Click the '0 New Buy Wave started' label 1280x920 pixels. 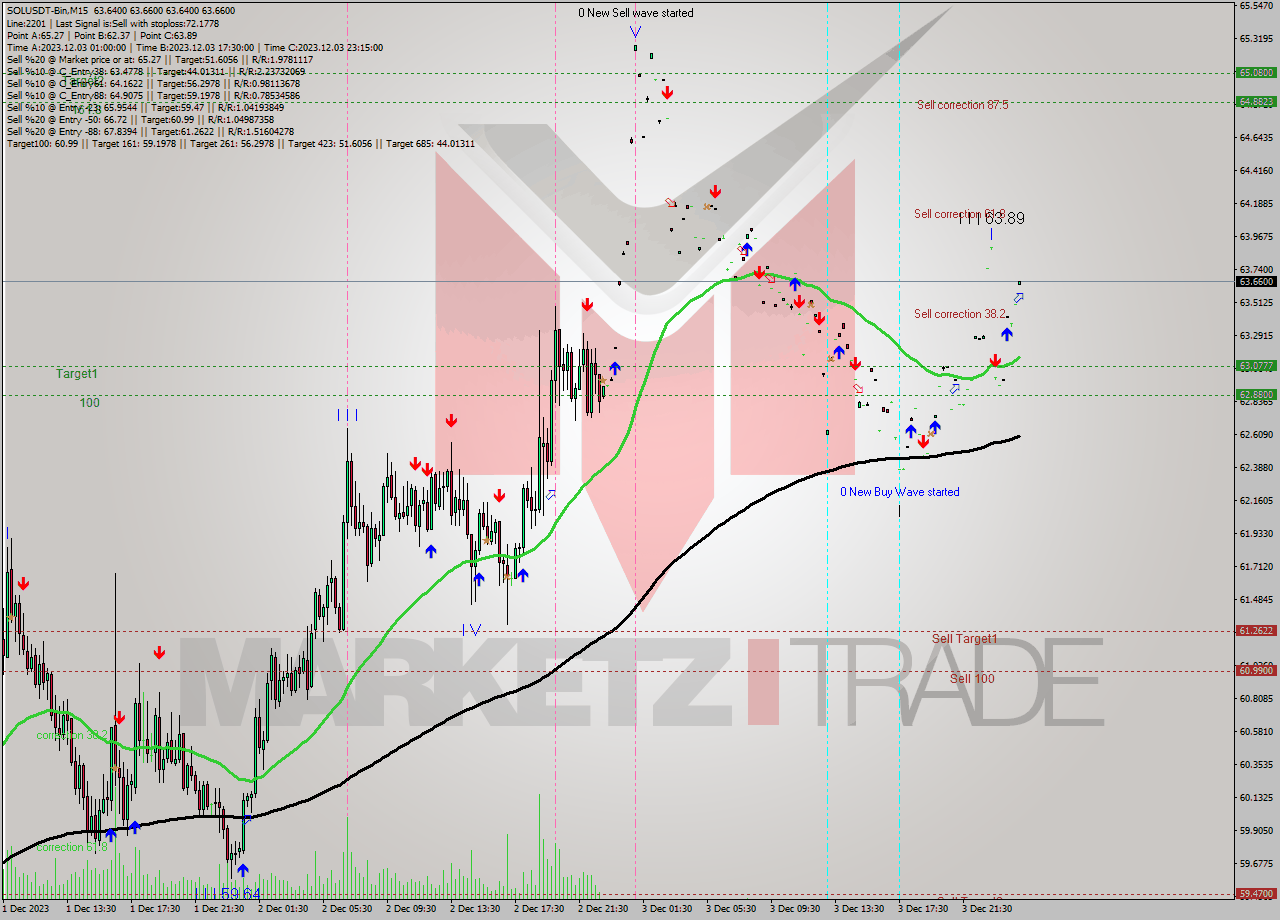tap(899, 492)
